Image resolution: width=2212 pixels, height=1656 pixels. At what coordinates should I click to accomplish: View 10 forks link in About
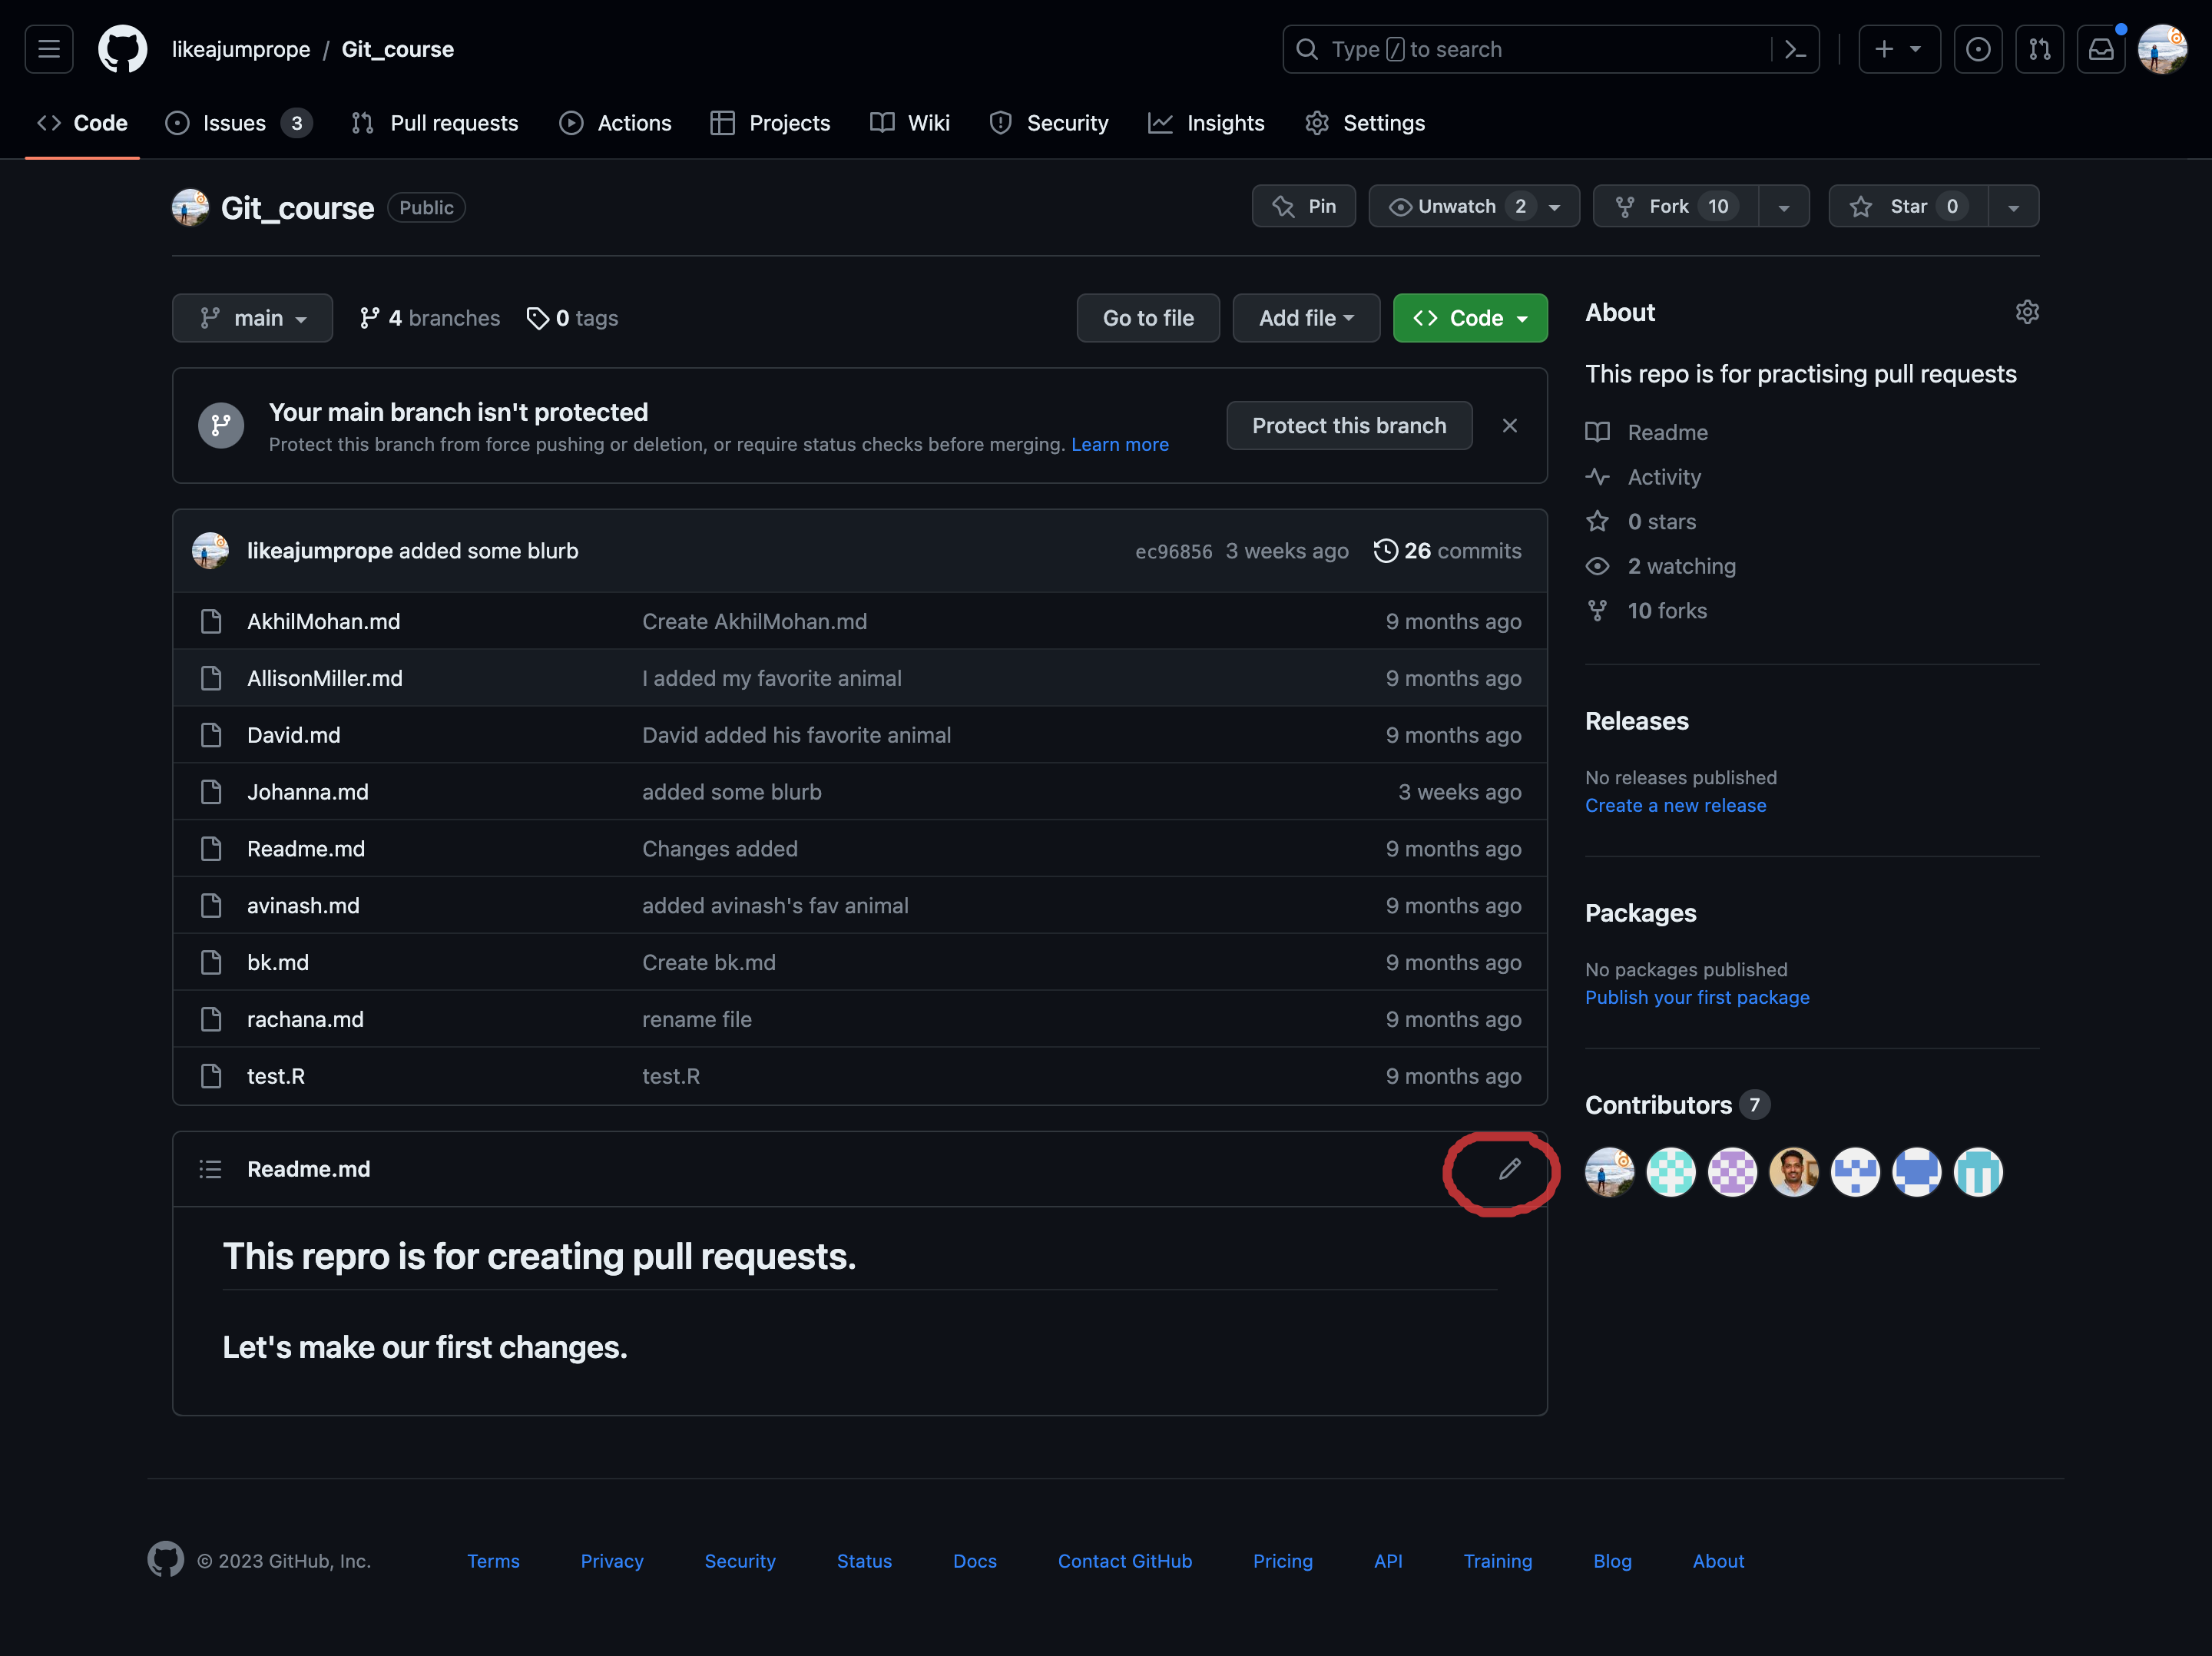tap(1646, 610)
